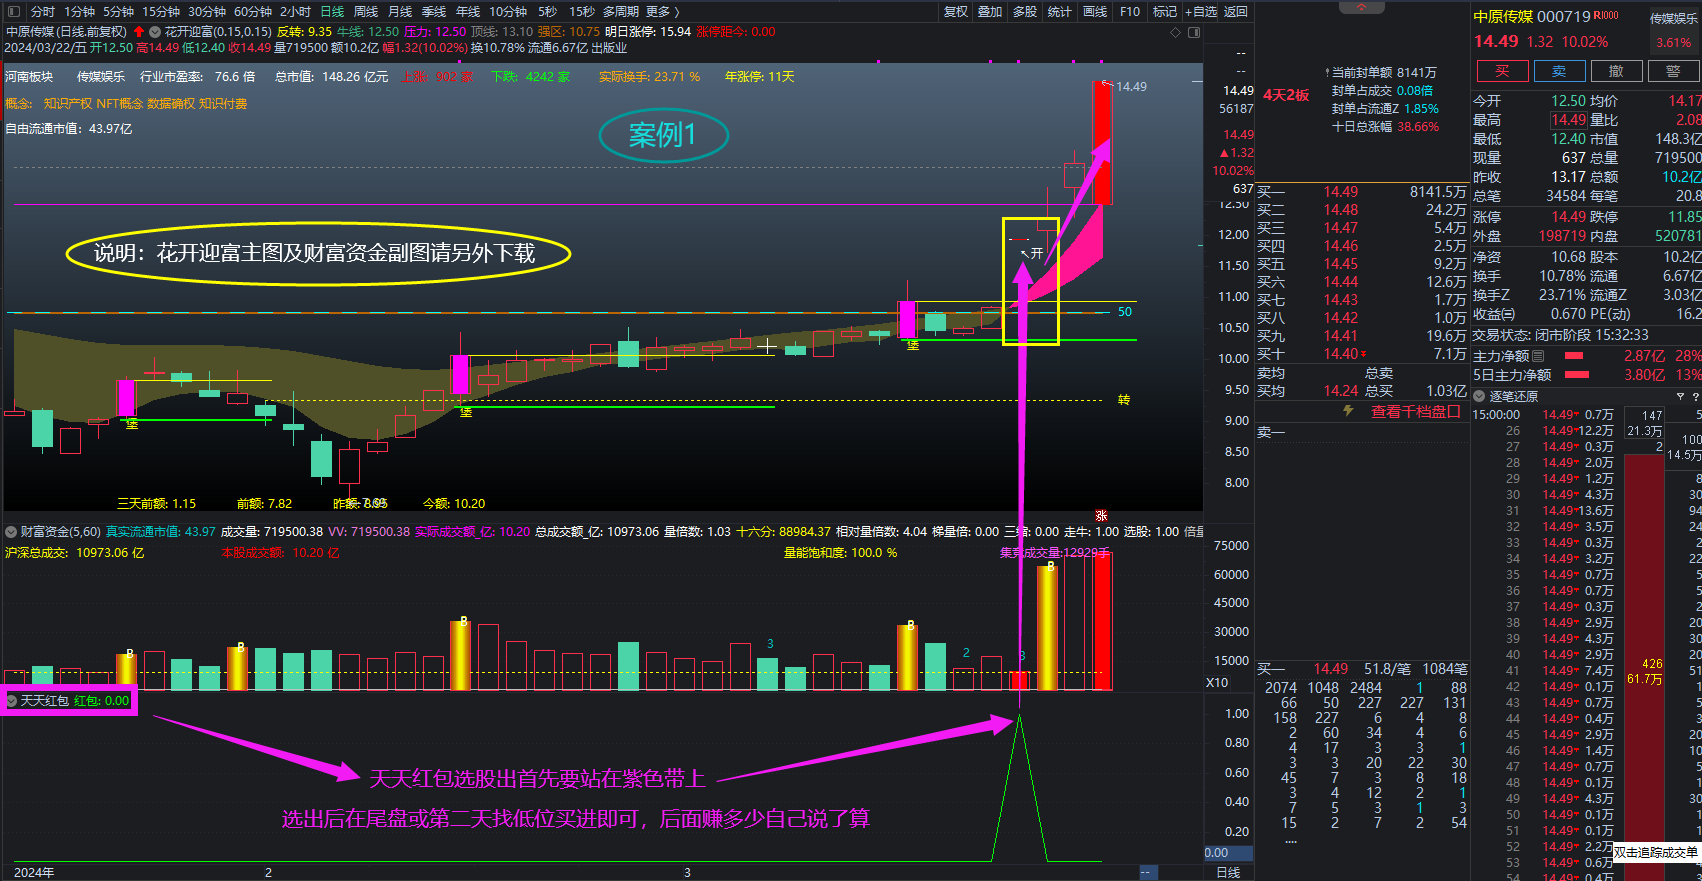Image resolution: width=1702 pixels, height=881 pixels.
Task: Open 画线 drawing tools
Action: pos(1095,11)
